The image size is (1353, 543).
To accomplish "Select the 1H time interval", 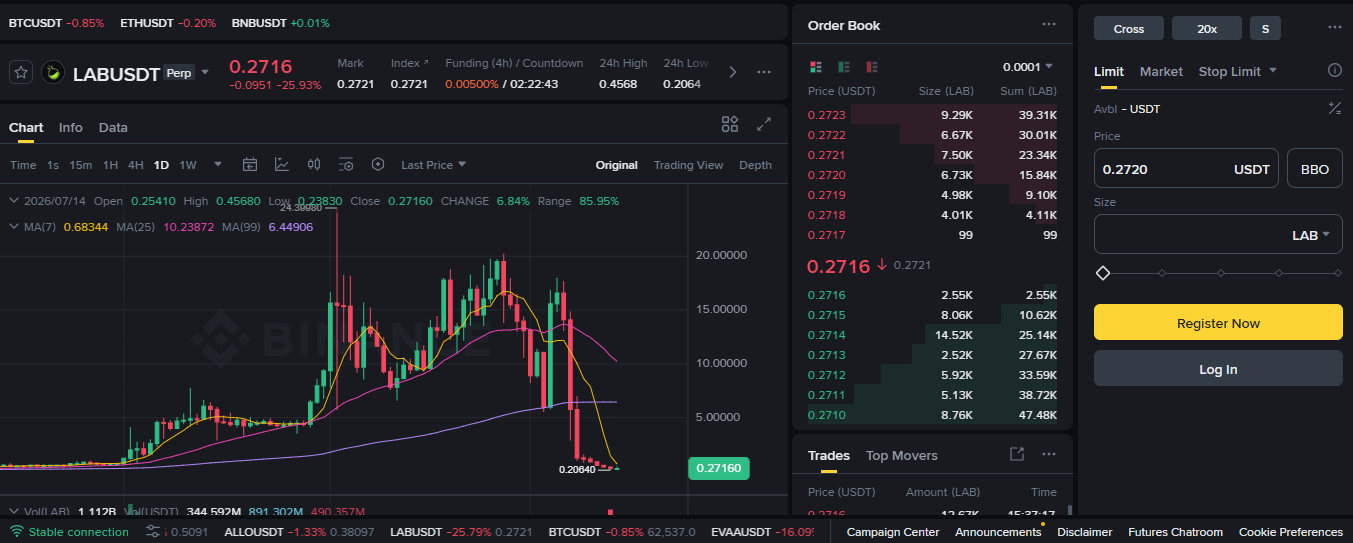I will (110, 165).
